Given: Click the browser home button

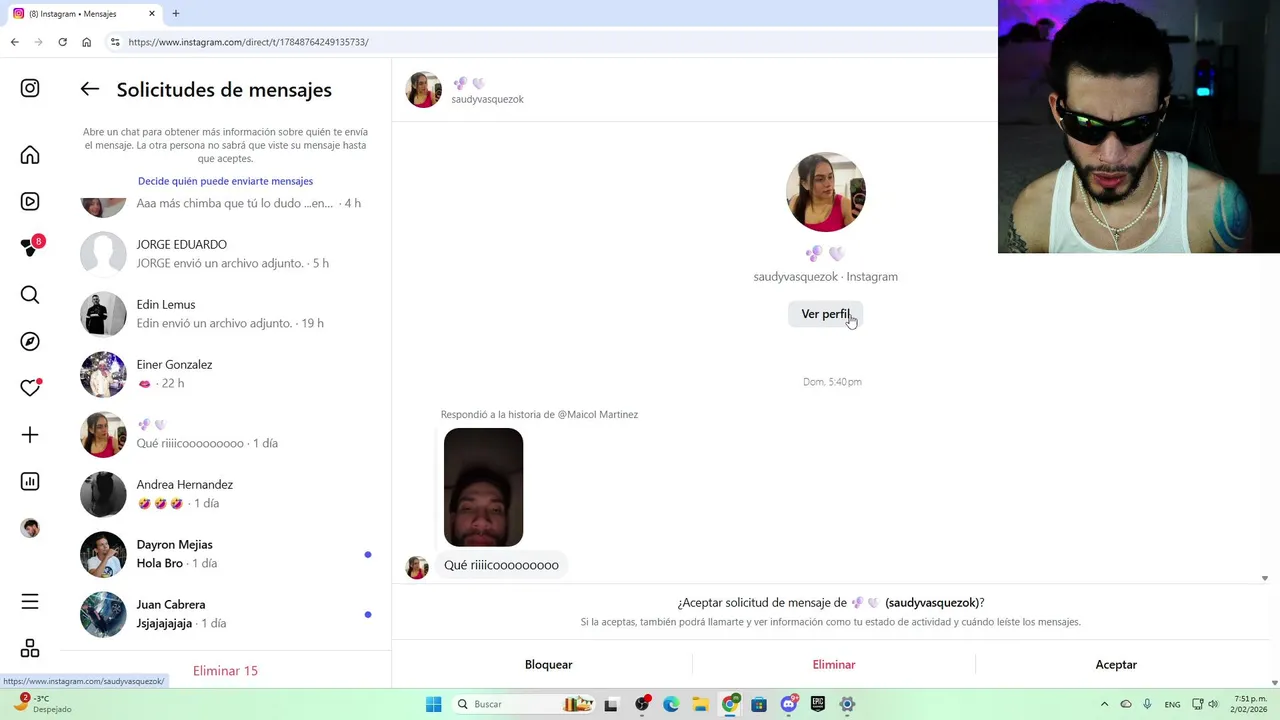Looking at the screenshot, I should point(86,42).
